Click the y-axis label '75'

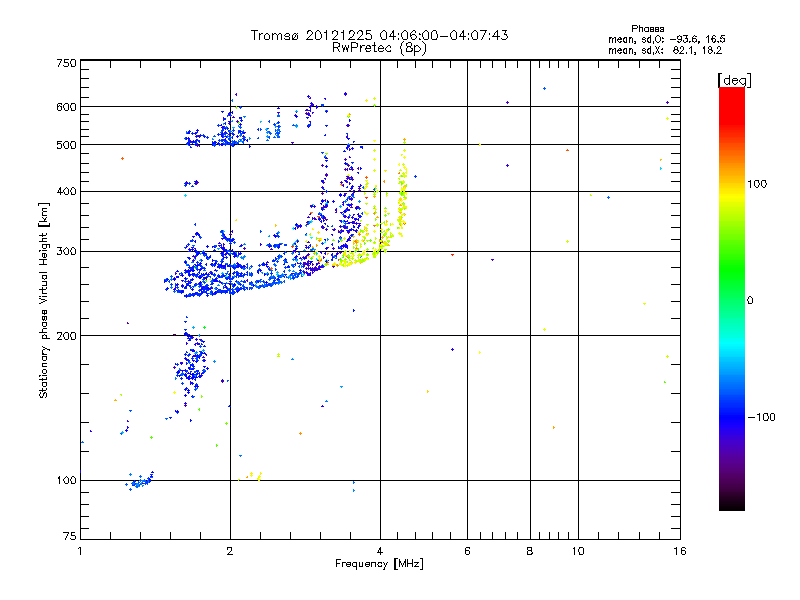point(70,536)
